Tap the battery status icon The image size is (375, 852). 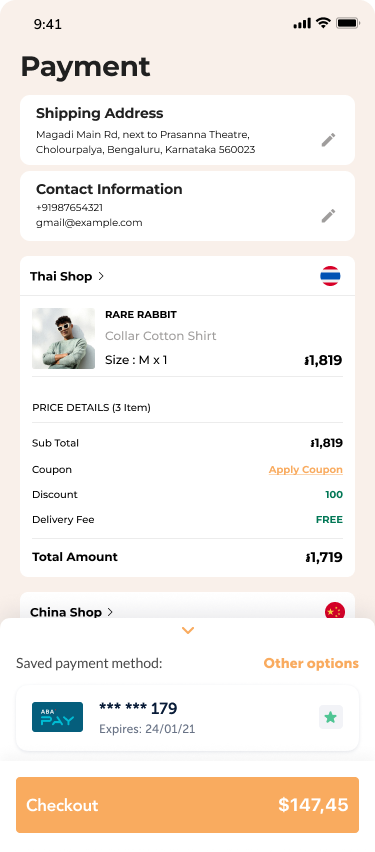[347, 23]
